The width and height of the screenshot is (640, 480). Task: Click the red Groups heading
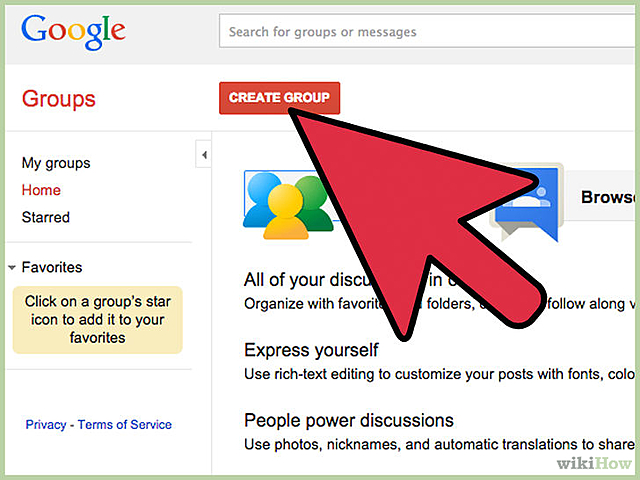(58, 99)
